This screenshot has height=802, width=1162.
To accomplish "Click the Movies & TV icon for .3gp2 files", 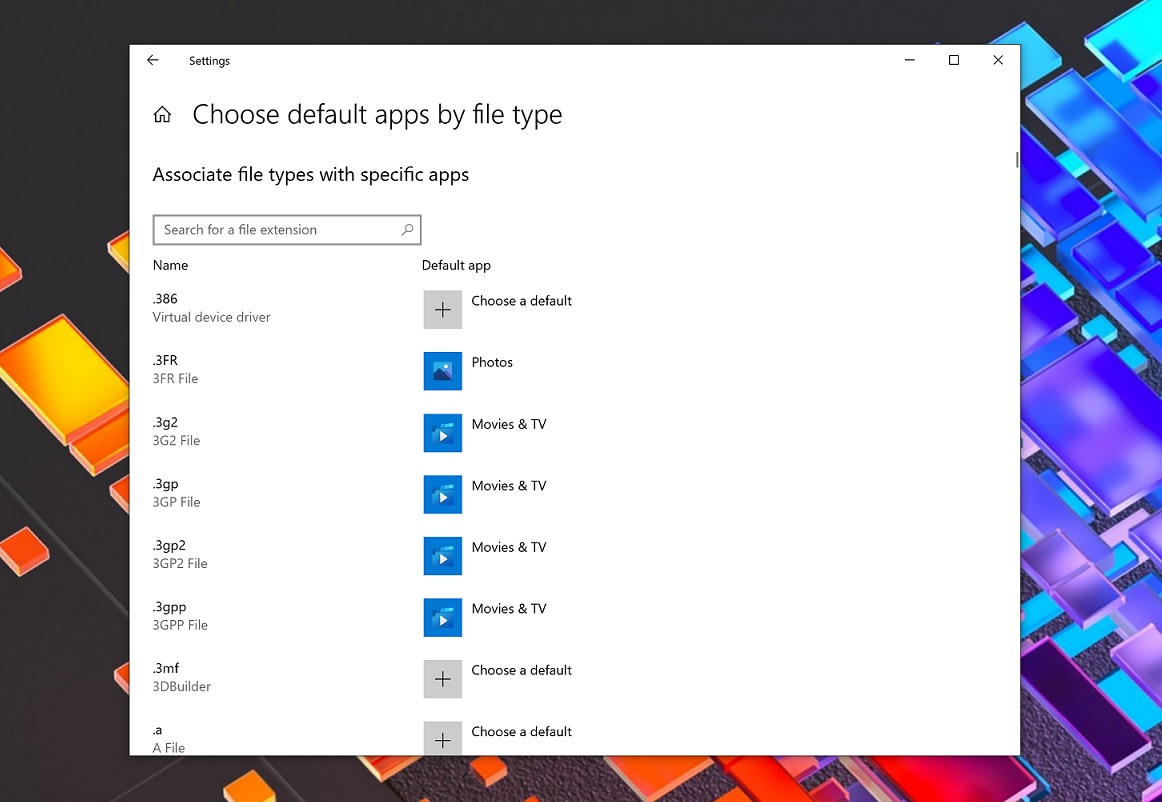I will point(442,556).
